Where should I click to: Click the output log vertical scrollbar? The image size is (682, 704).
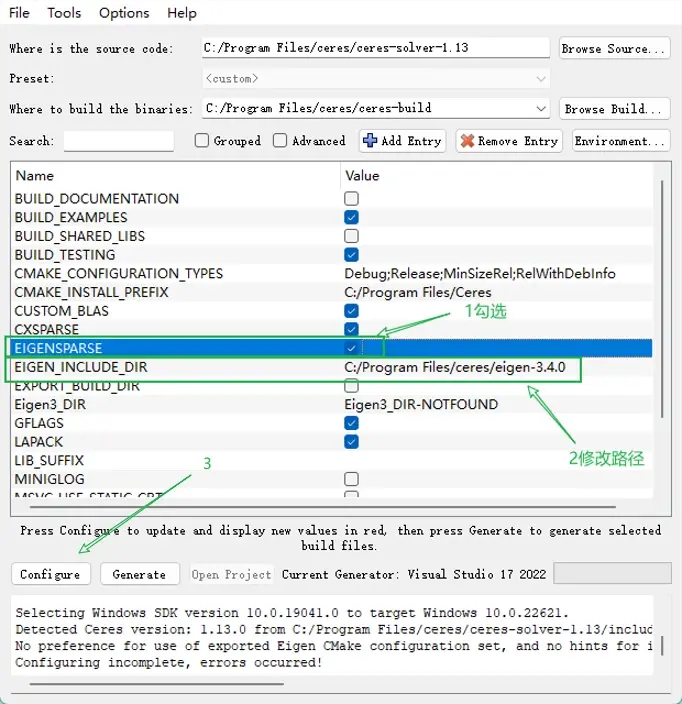pos(662,646)
